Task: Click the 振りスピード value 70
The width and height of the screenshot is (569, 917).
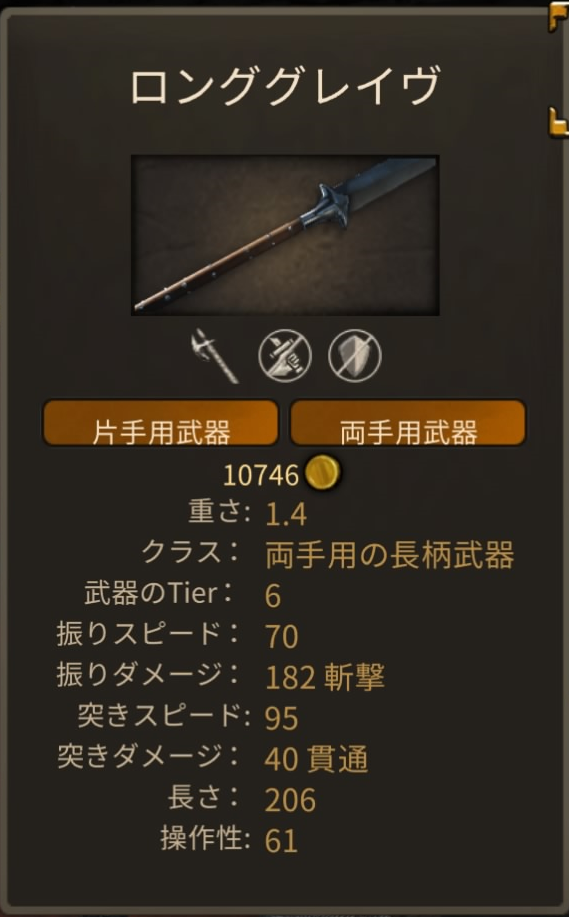Action: pos(282,636)
